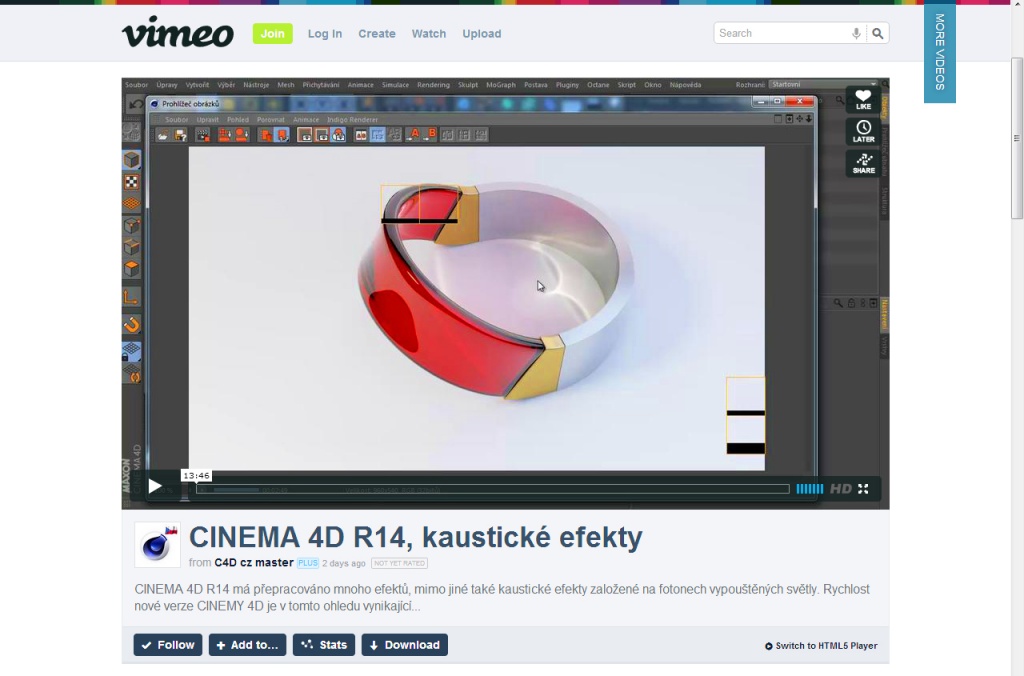Click the page vertical scrollbar thumb
Screen dimensions: 1024x676
pos(1017,138)
